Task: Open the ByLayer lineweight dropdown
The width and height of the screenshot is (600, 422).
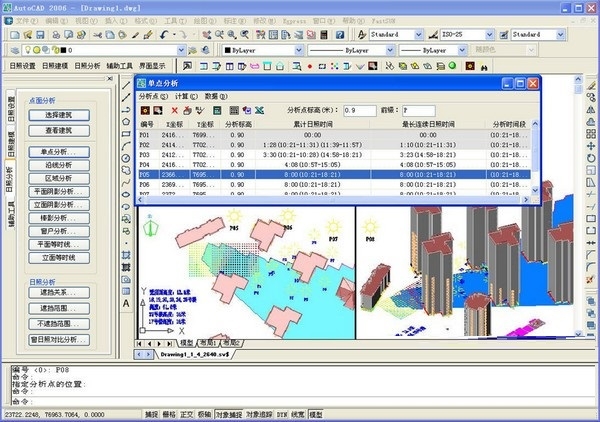Action: pos(462,50)
